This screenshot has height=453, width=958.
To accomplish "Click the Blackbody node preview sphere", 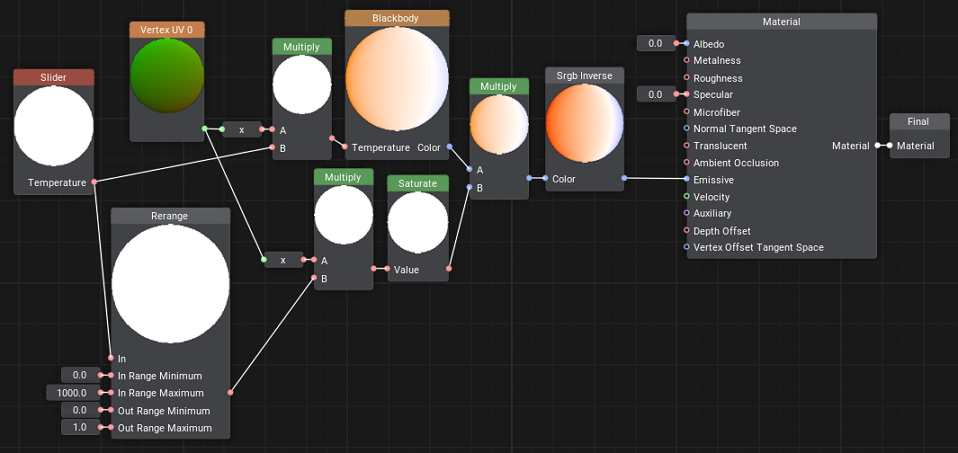I will [x=397, y=79].
